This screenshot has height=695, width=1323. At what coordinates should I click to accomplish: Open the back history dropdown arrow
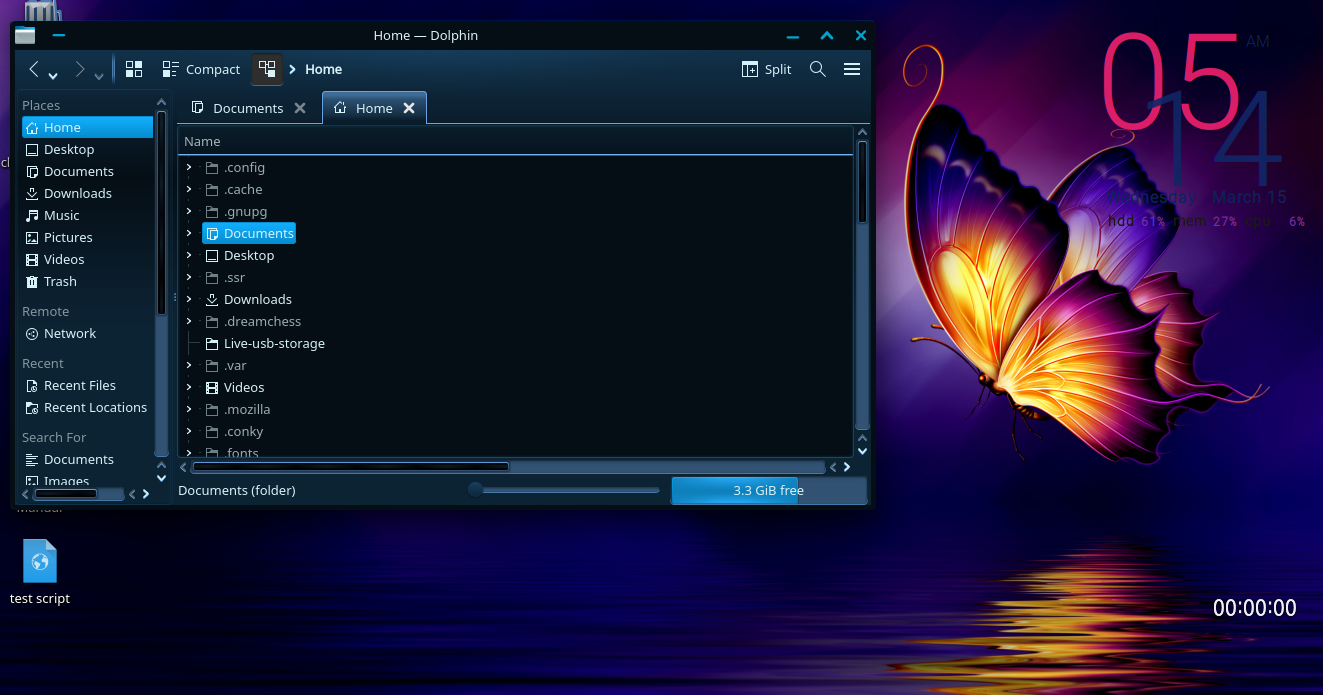point(53,75)
